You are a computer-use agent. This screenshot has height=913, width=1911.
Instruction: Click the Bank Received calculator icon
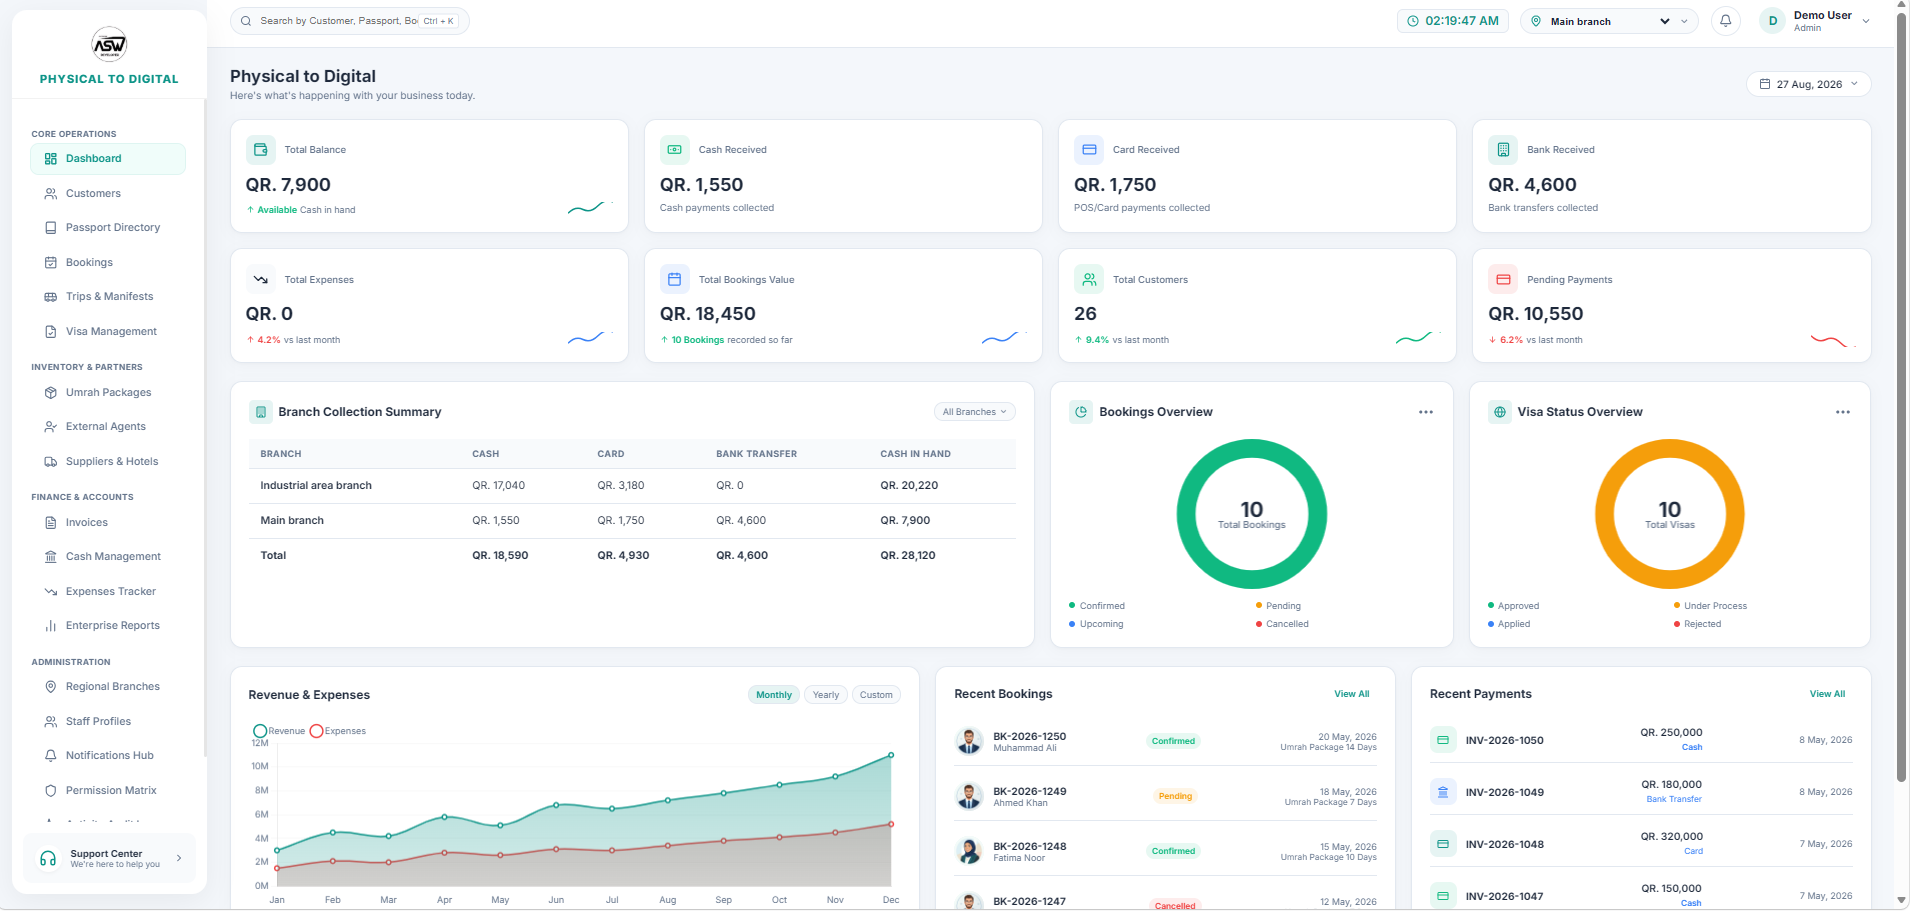click(1503, 150)
